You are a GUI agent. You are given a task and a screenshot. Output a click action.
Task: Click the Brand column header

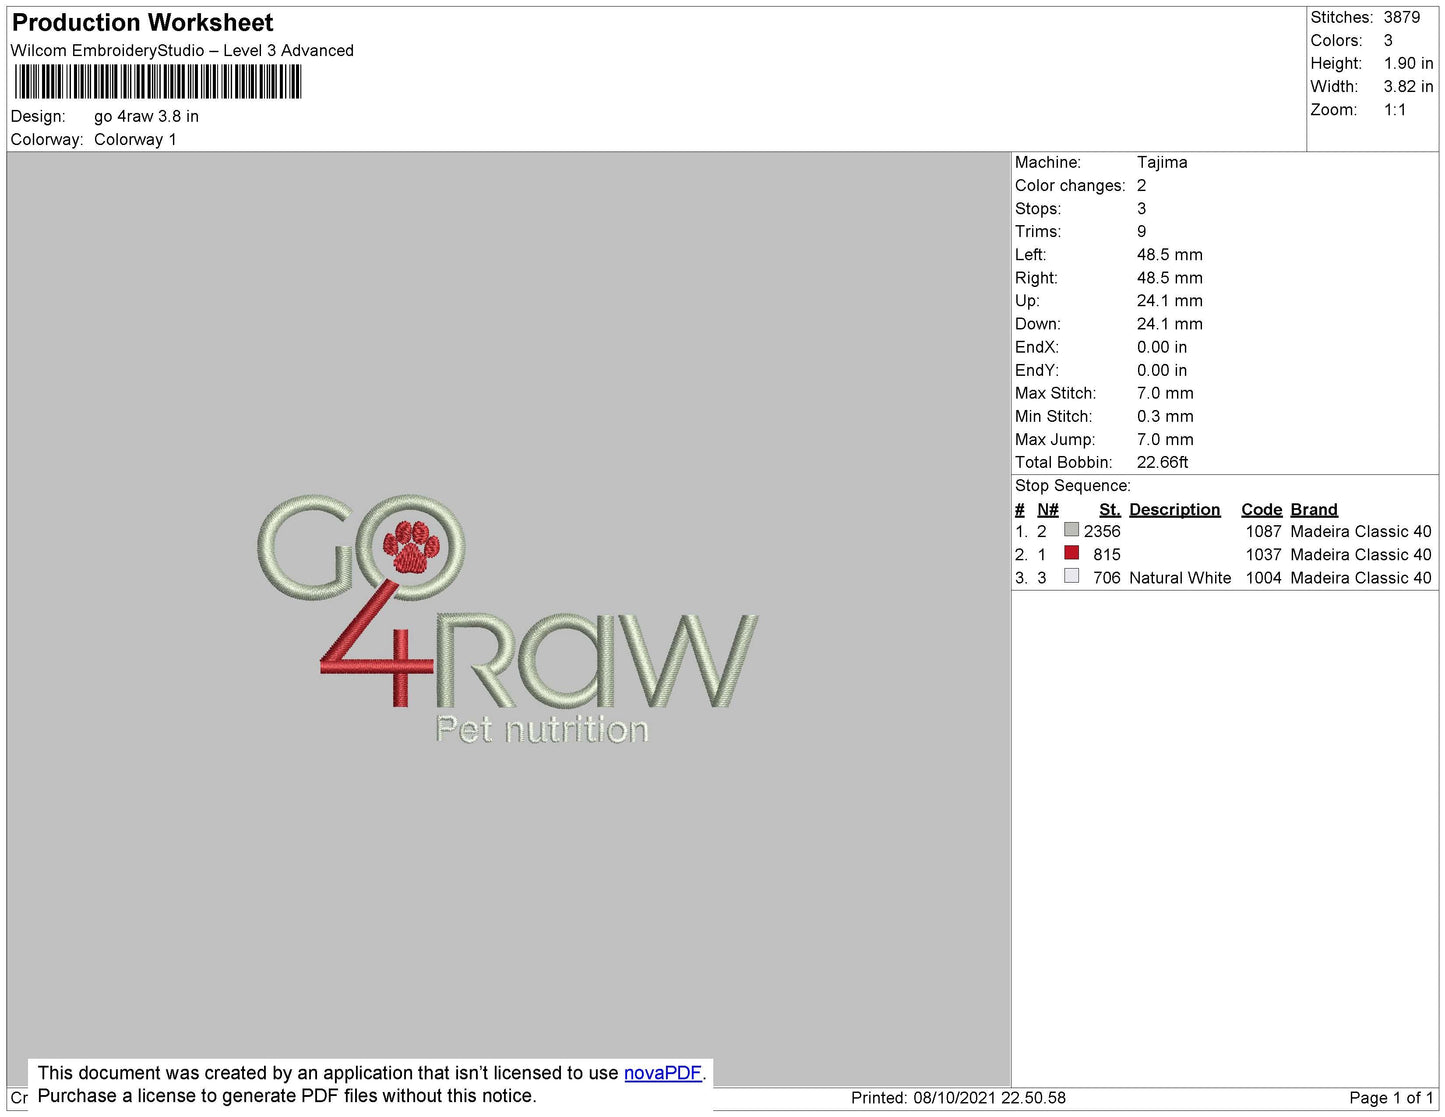pyautogui.click(x=1314, y=510)
